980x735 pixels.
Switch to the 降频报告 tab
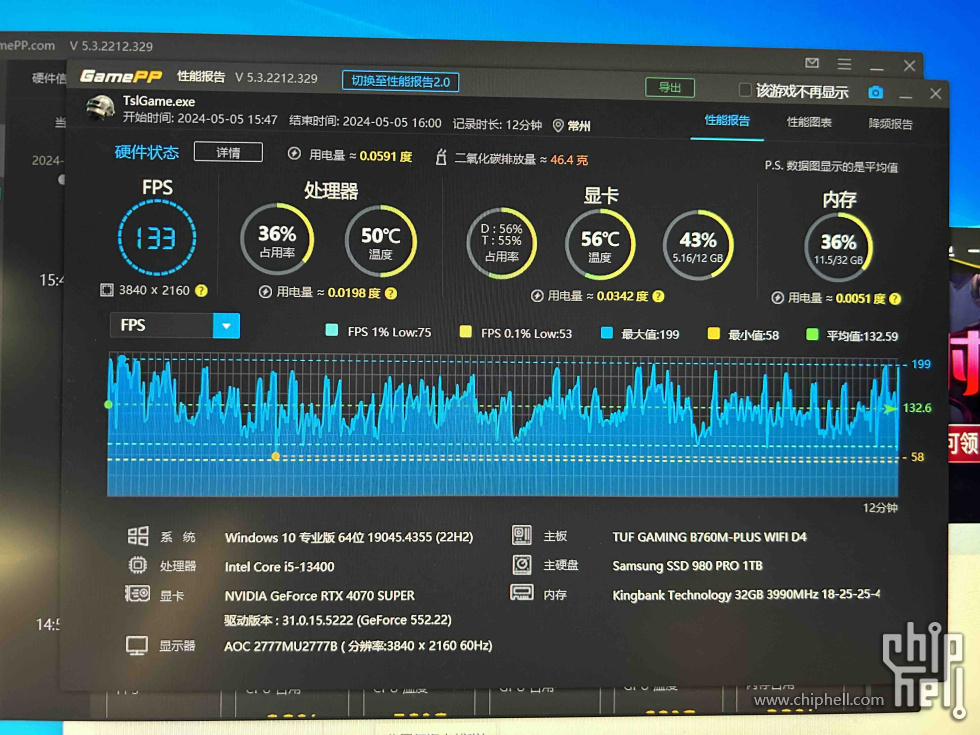tap(891, 124)
